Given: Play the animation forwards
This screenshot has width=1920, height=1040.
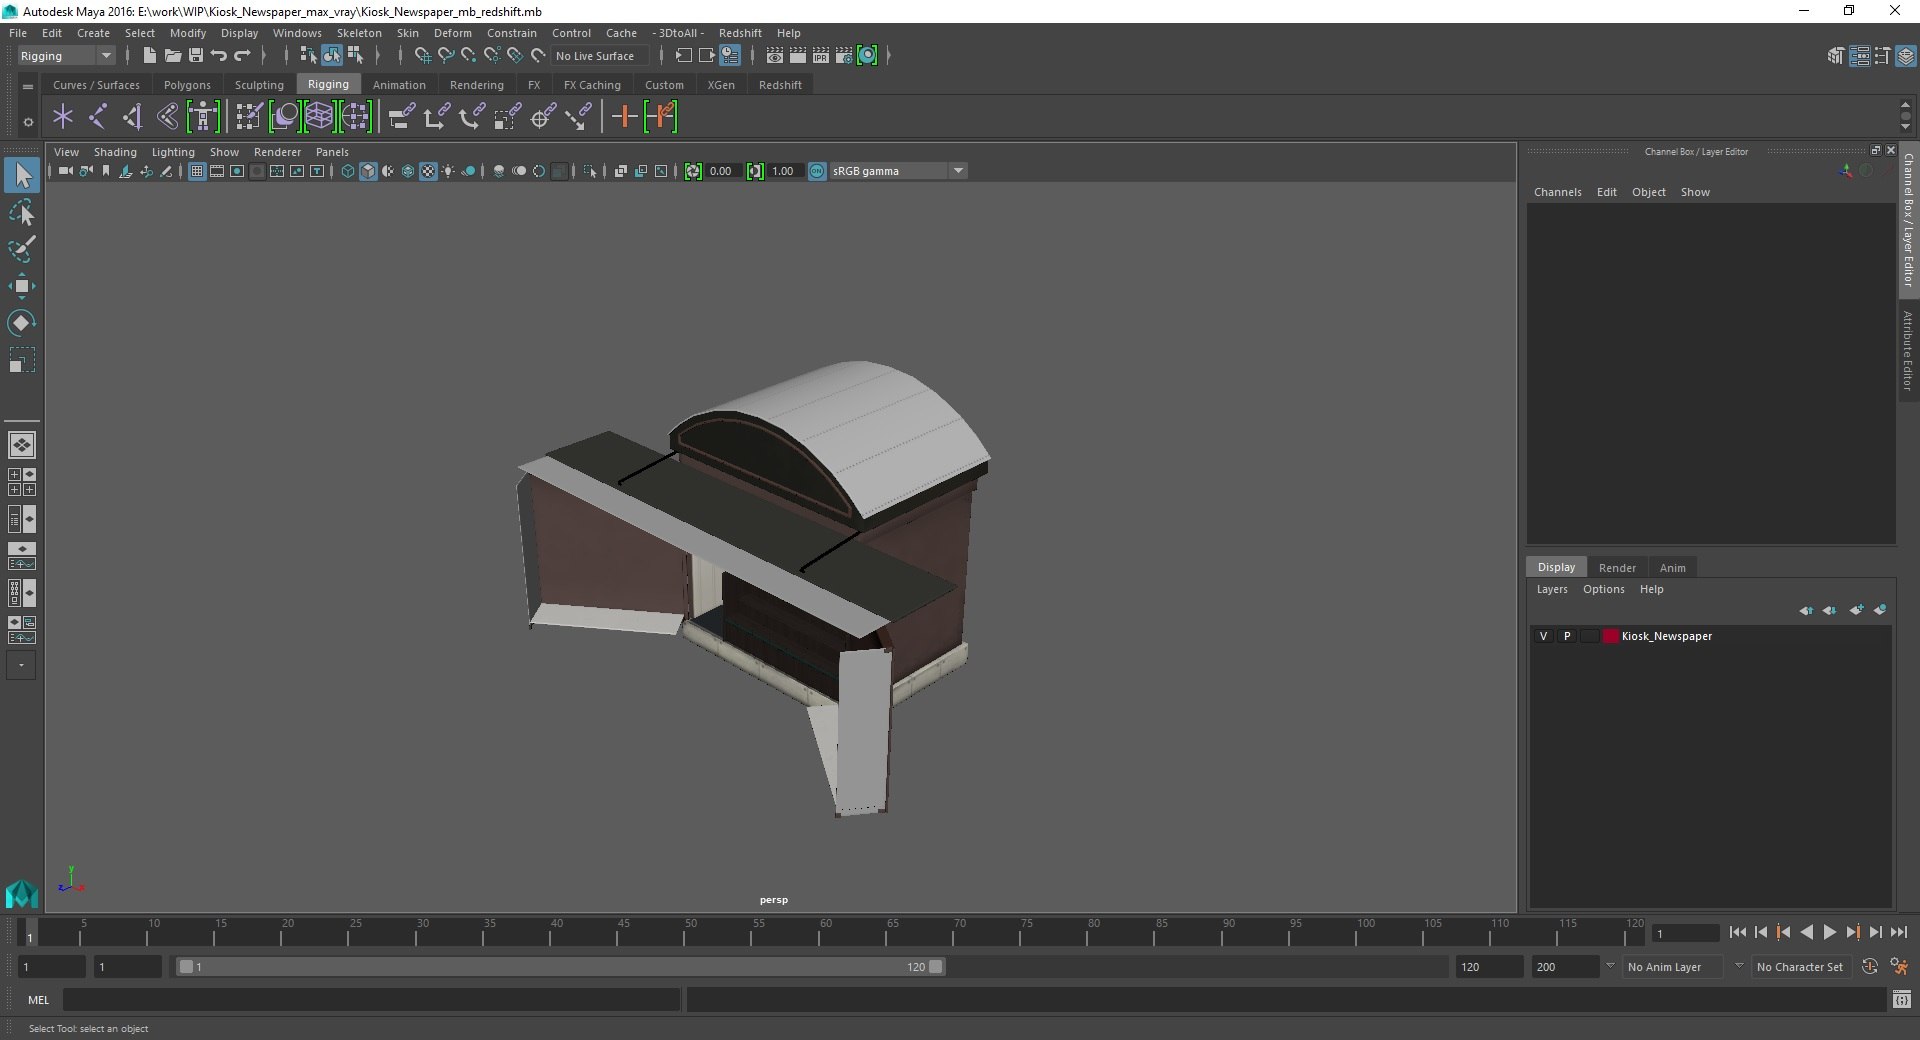Looking at the screenshot, I should coord(1829,932).
